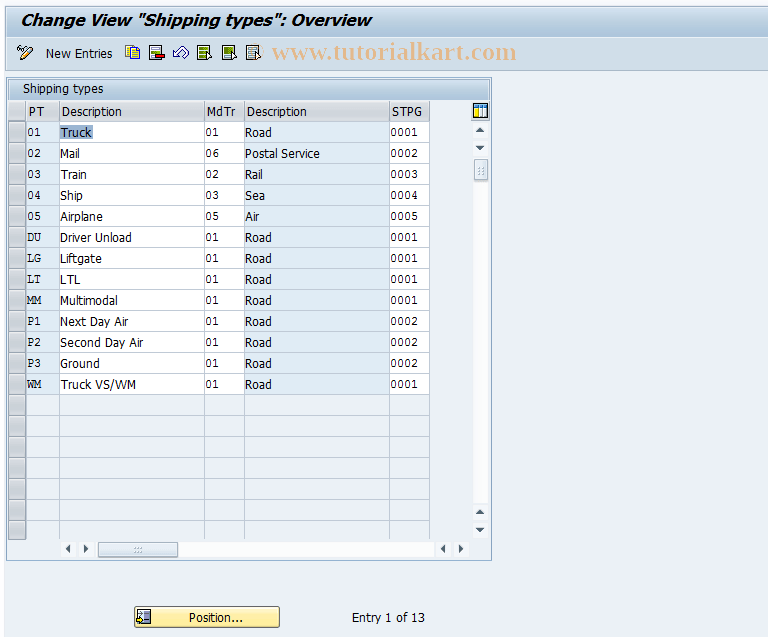The width and height of the screenshot is (768, 637).
Task: Select row LT LTL with row selector
Action: (17, 280)
